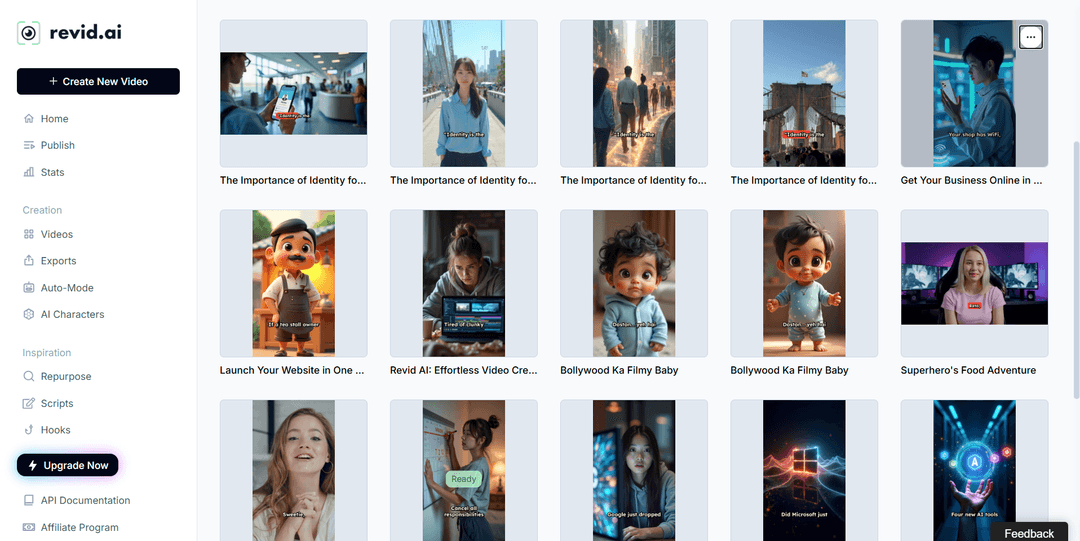Click the revid.ai logo icon
The width and height of the screenshot is (1080, 541).
coord(28,33)
